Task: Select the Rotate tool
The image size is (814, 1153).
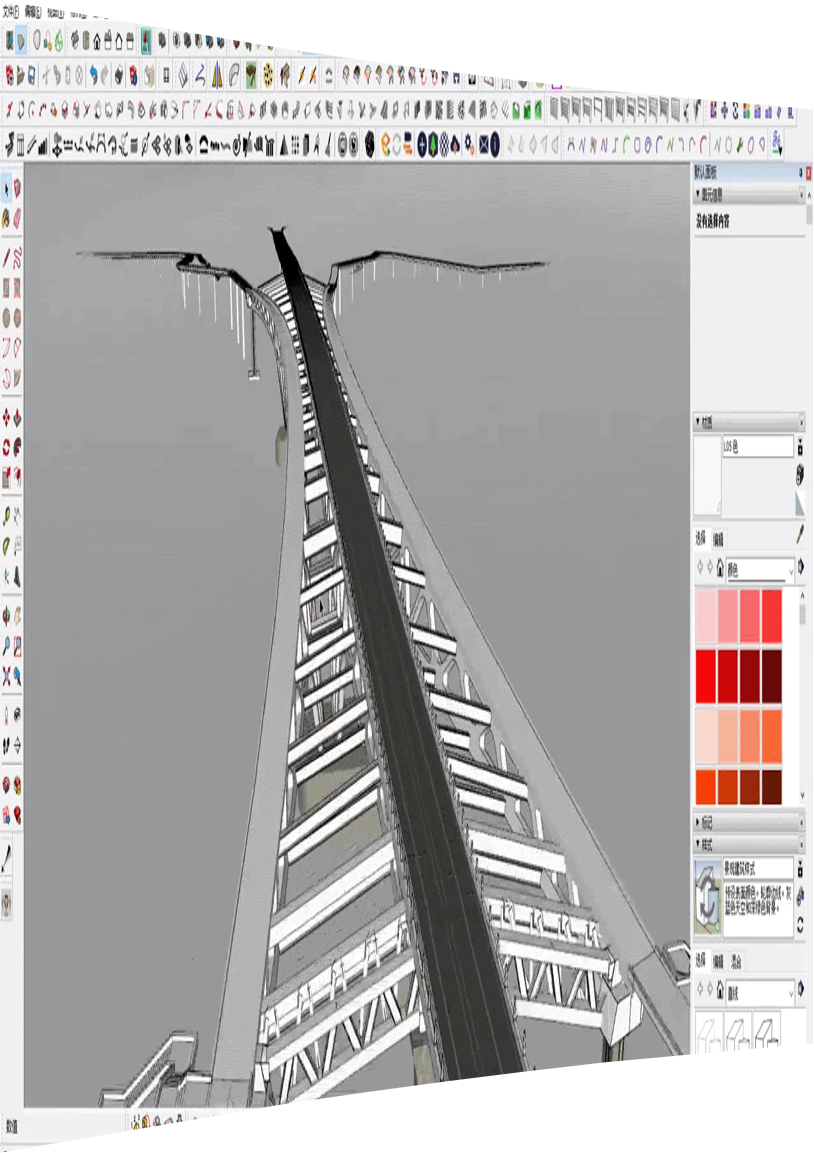Action: tap(7, 447)
